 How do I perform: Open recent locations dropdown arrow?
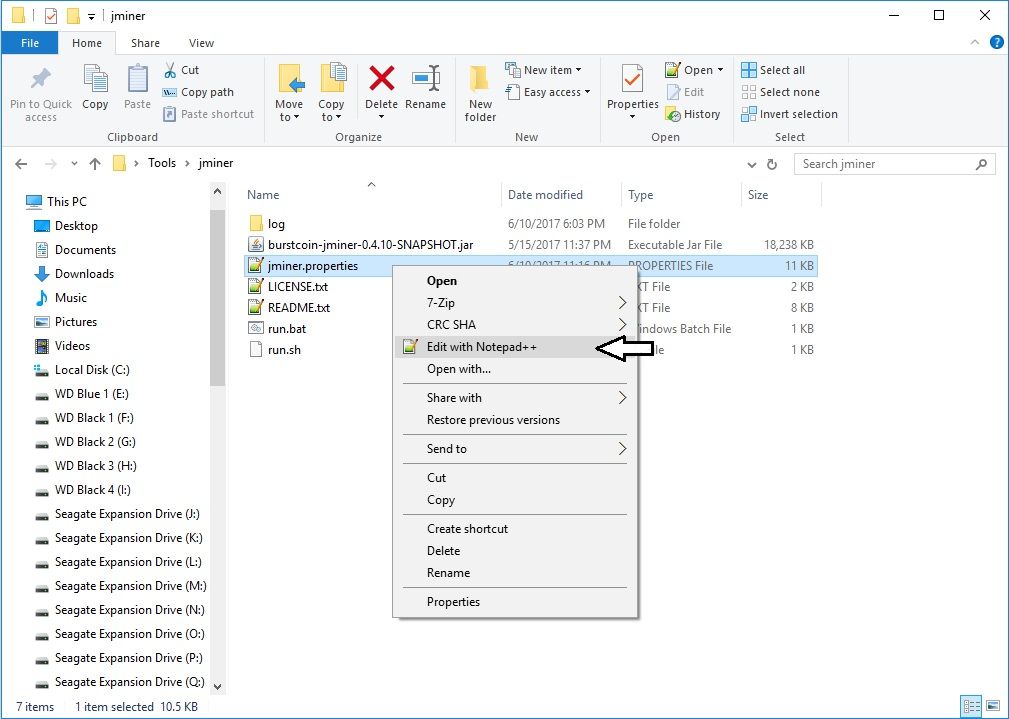coord(75,164)
